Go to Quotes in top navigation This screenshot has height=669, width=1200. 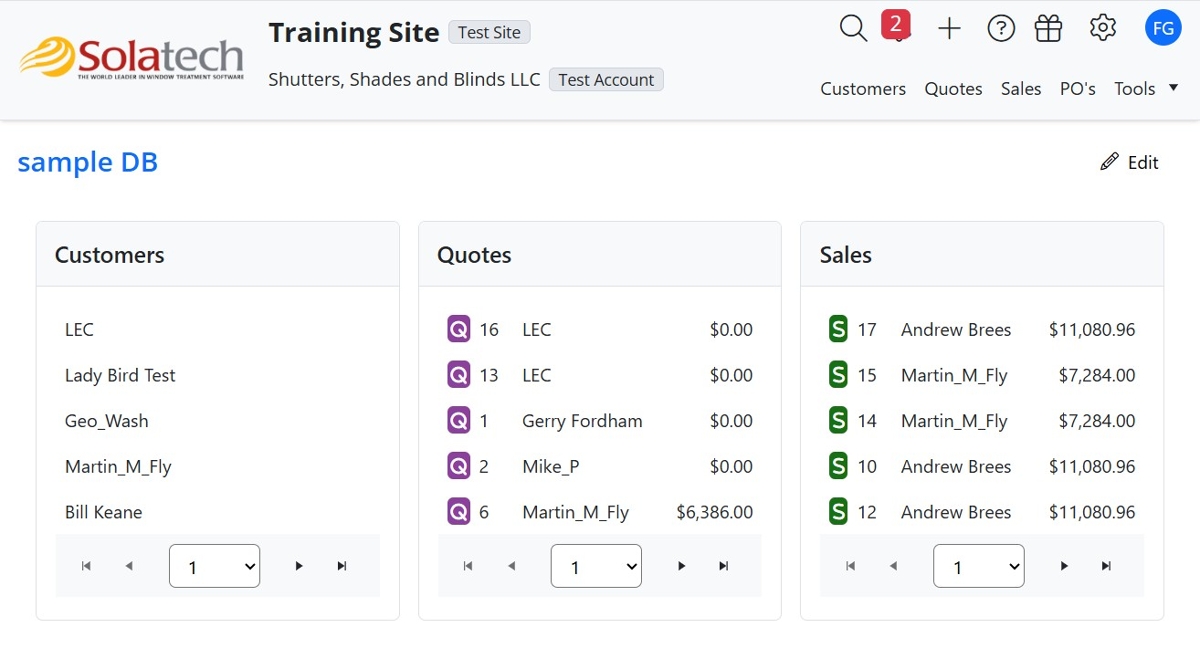(x=953, y=89)
